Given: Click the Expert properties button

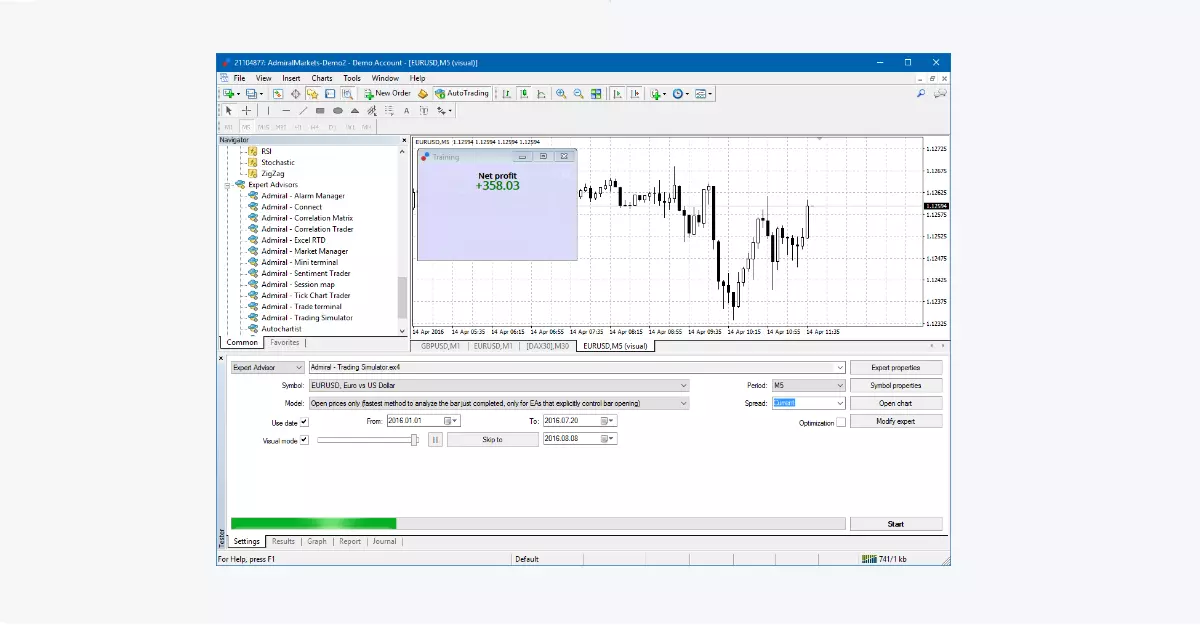Looking at the screenshot, I should 896,367.
